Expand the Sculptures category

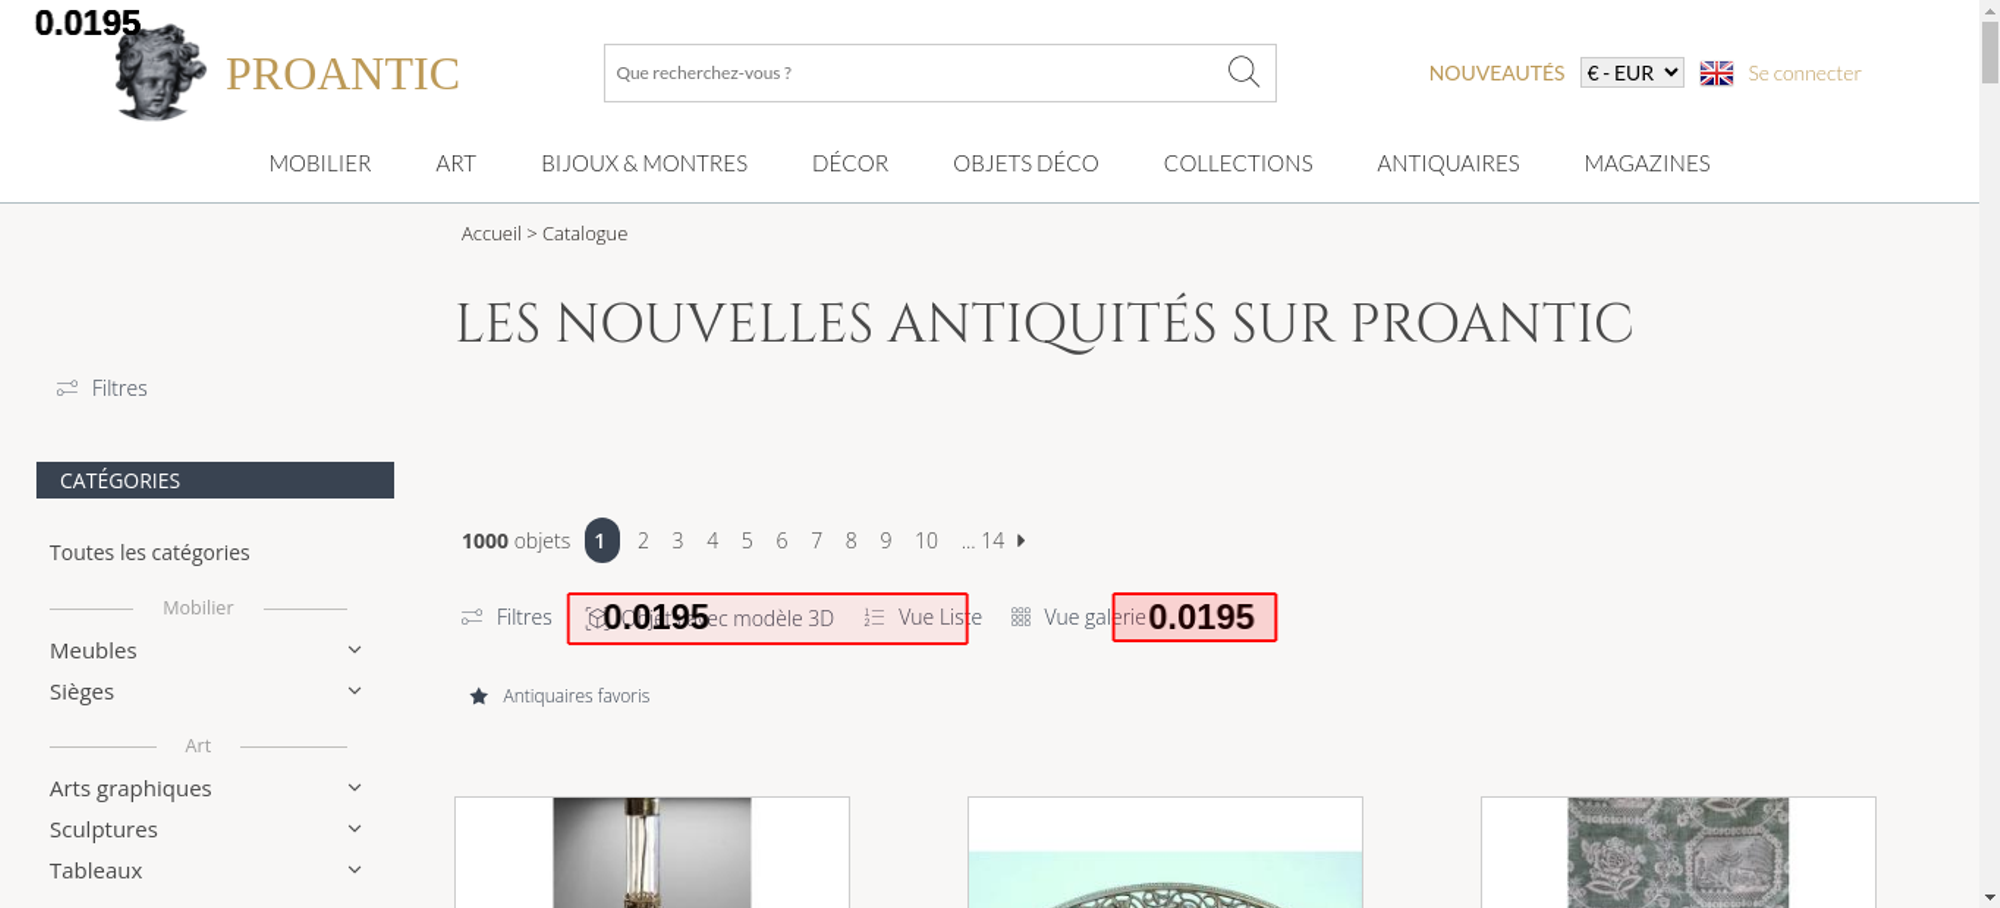[x=354, y=829]
